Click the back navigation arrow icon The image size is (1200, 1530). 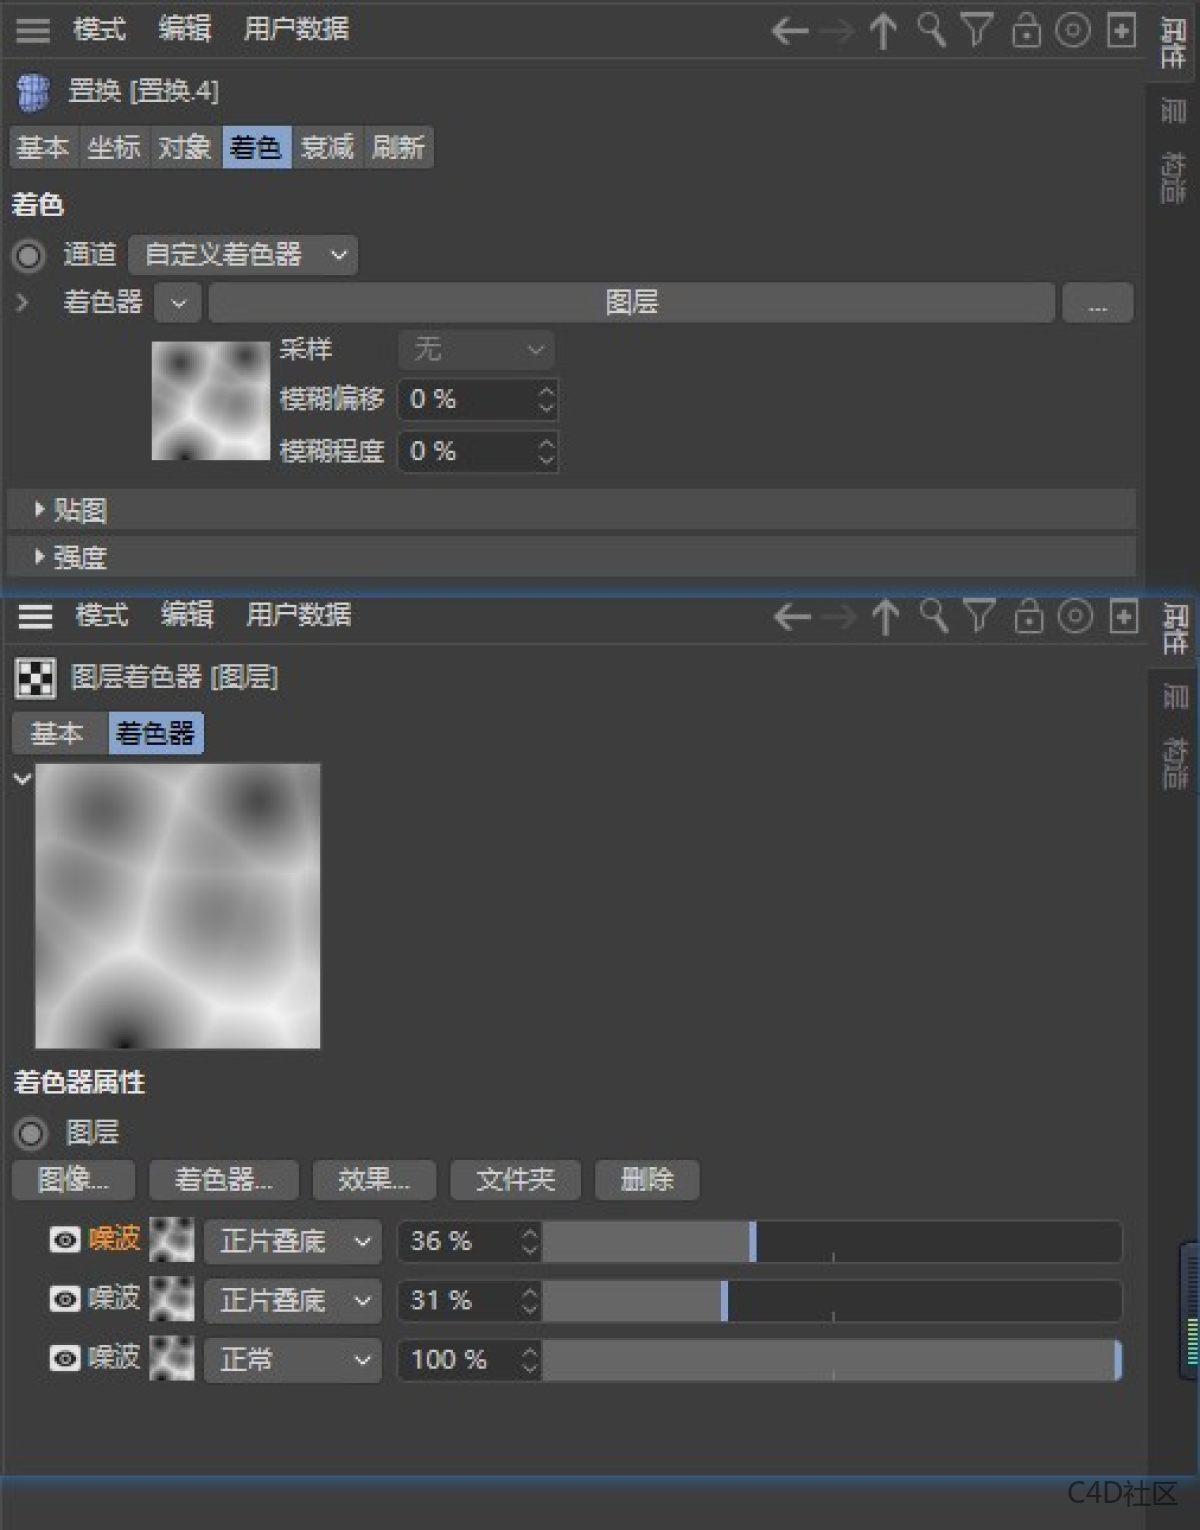790,30
